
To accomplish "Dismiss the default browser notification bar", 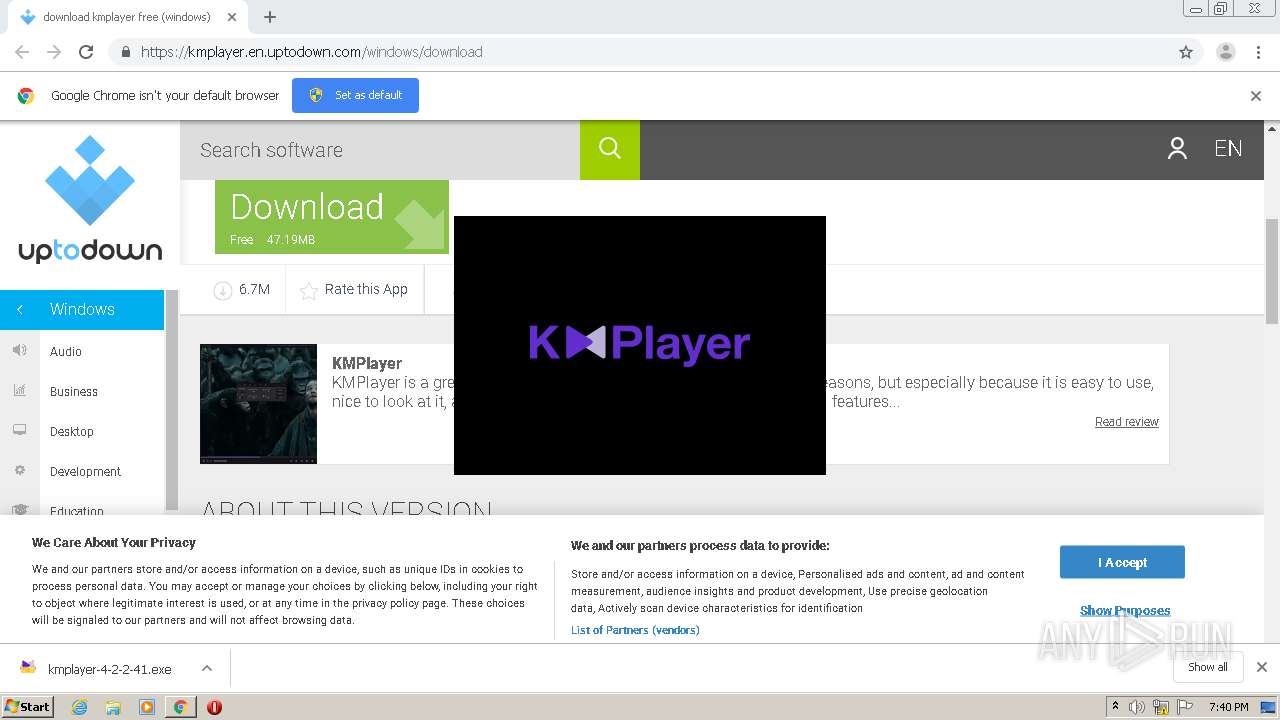I will 1256,96.
